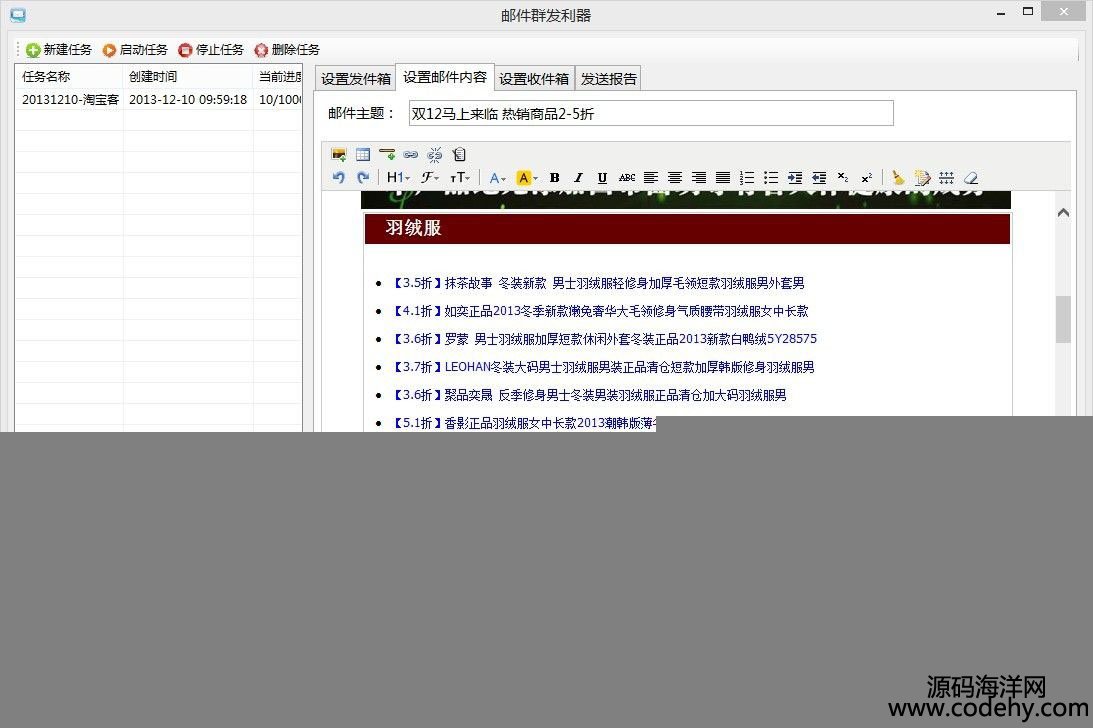The image size is (1093, 728).
Task: Switch to the 设置邮件内容 tab
Action: pyautogui.click(x=445, y=77)
